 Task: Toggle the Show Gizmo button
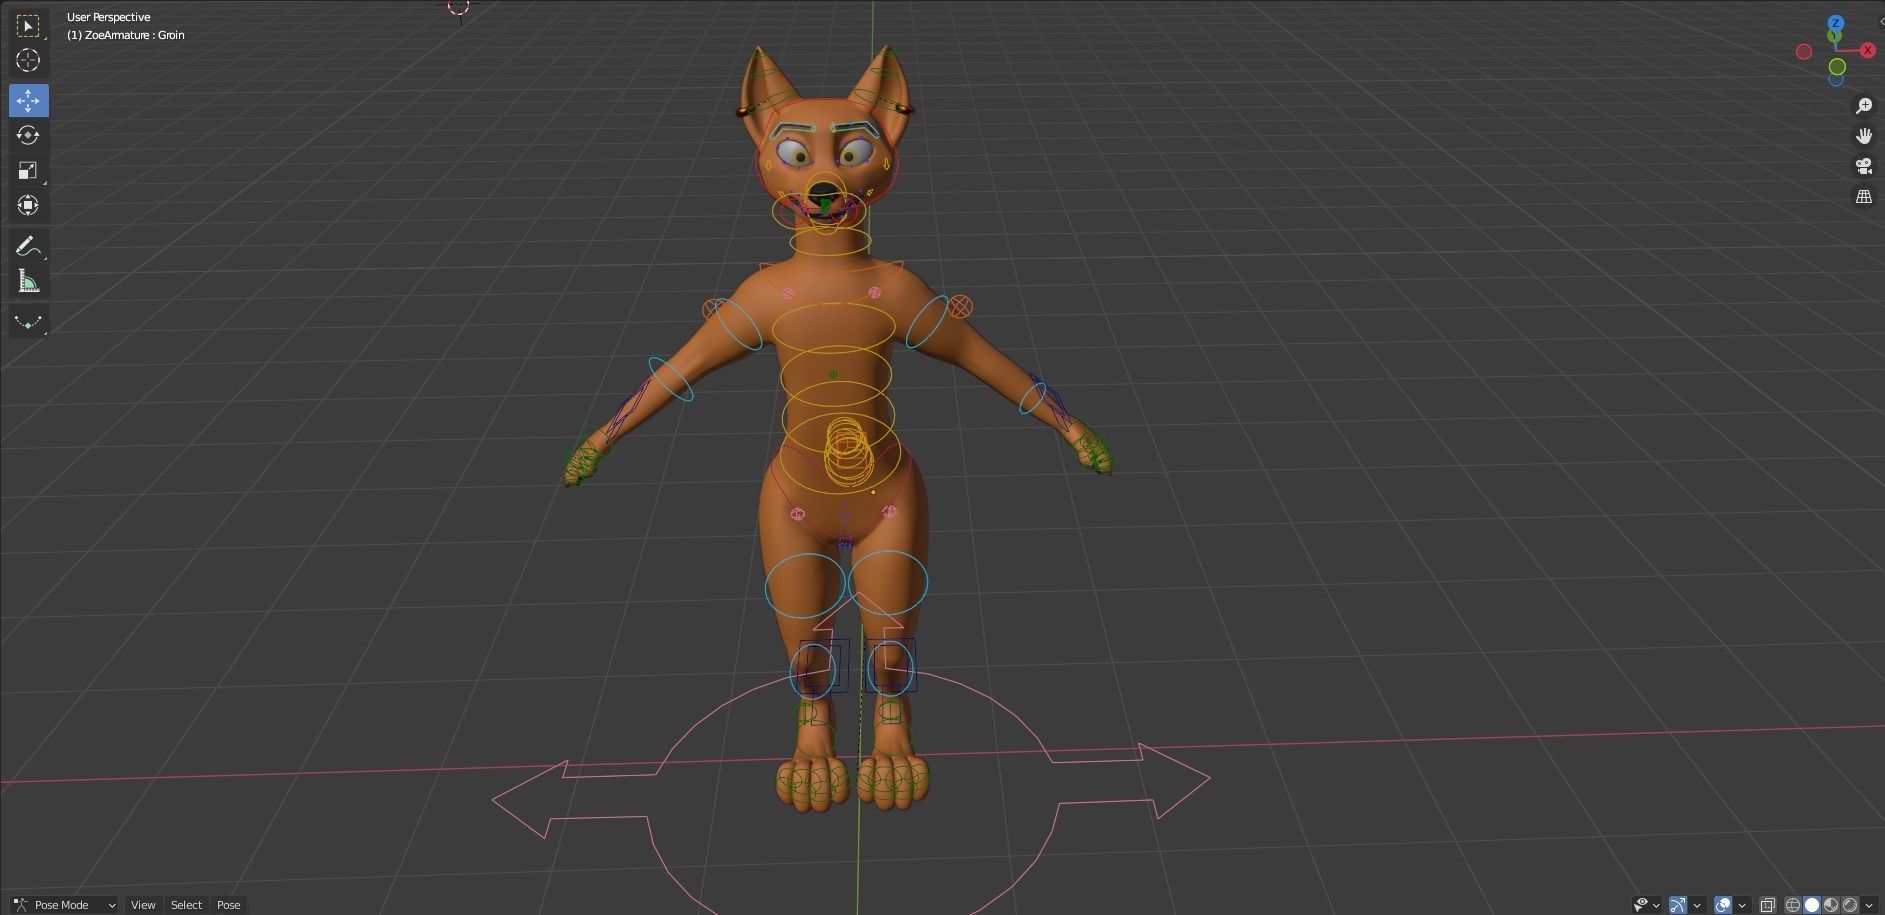tap(1677, 905)
